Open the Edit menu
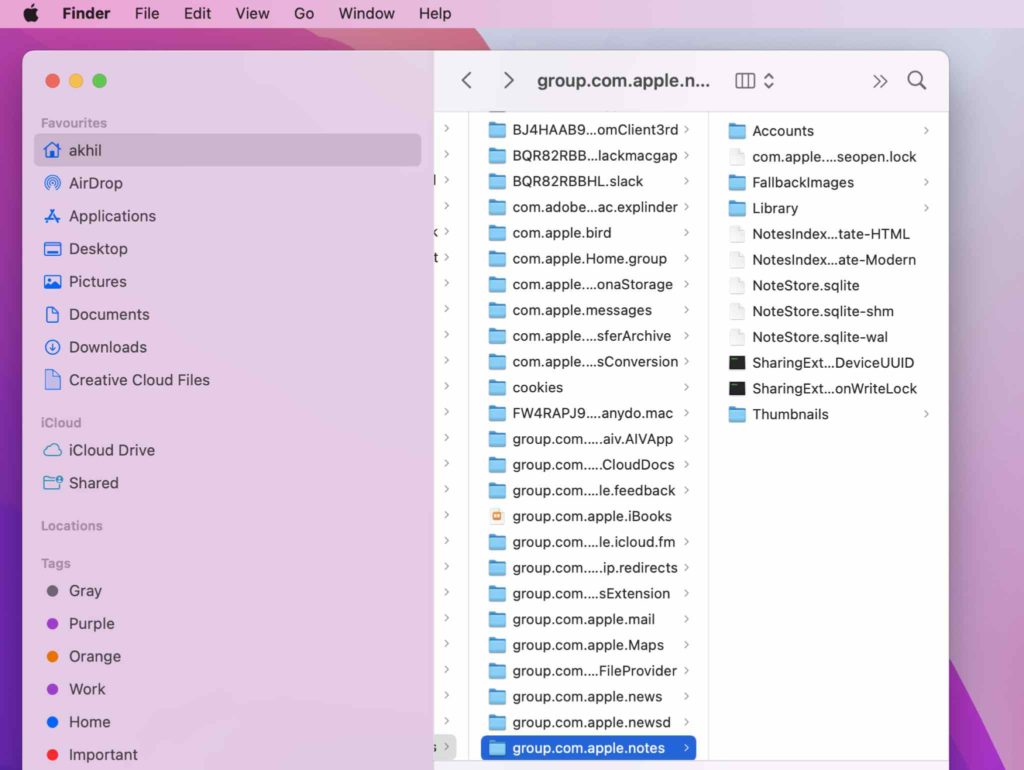 pos(197,13)
